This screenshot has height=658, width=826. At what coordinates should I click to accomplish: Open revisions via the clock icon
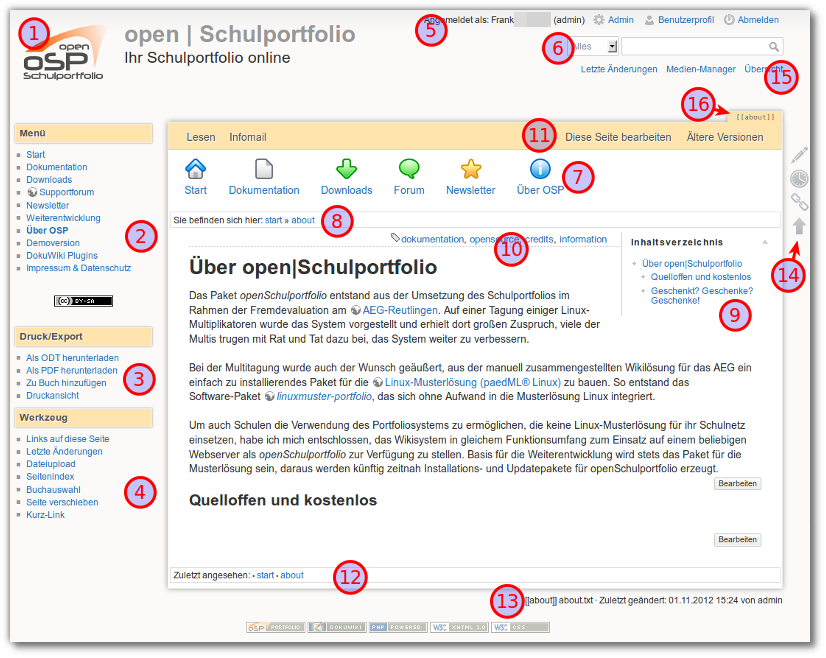coord(799,179)
